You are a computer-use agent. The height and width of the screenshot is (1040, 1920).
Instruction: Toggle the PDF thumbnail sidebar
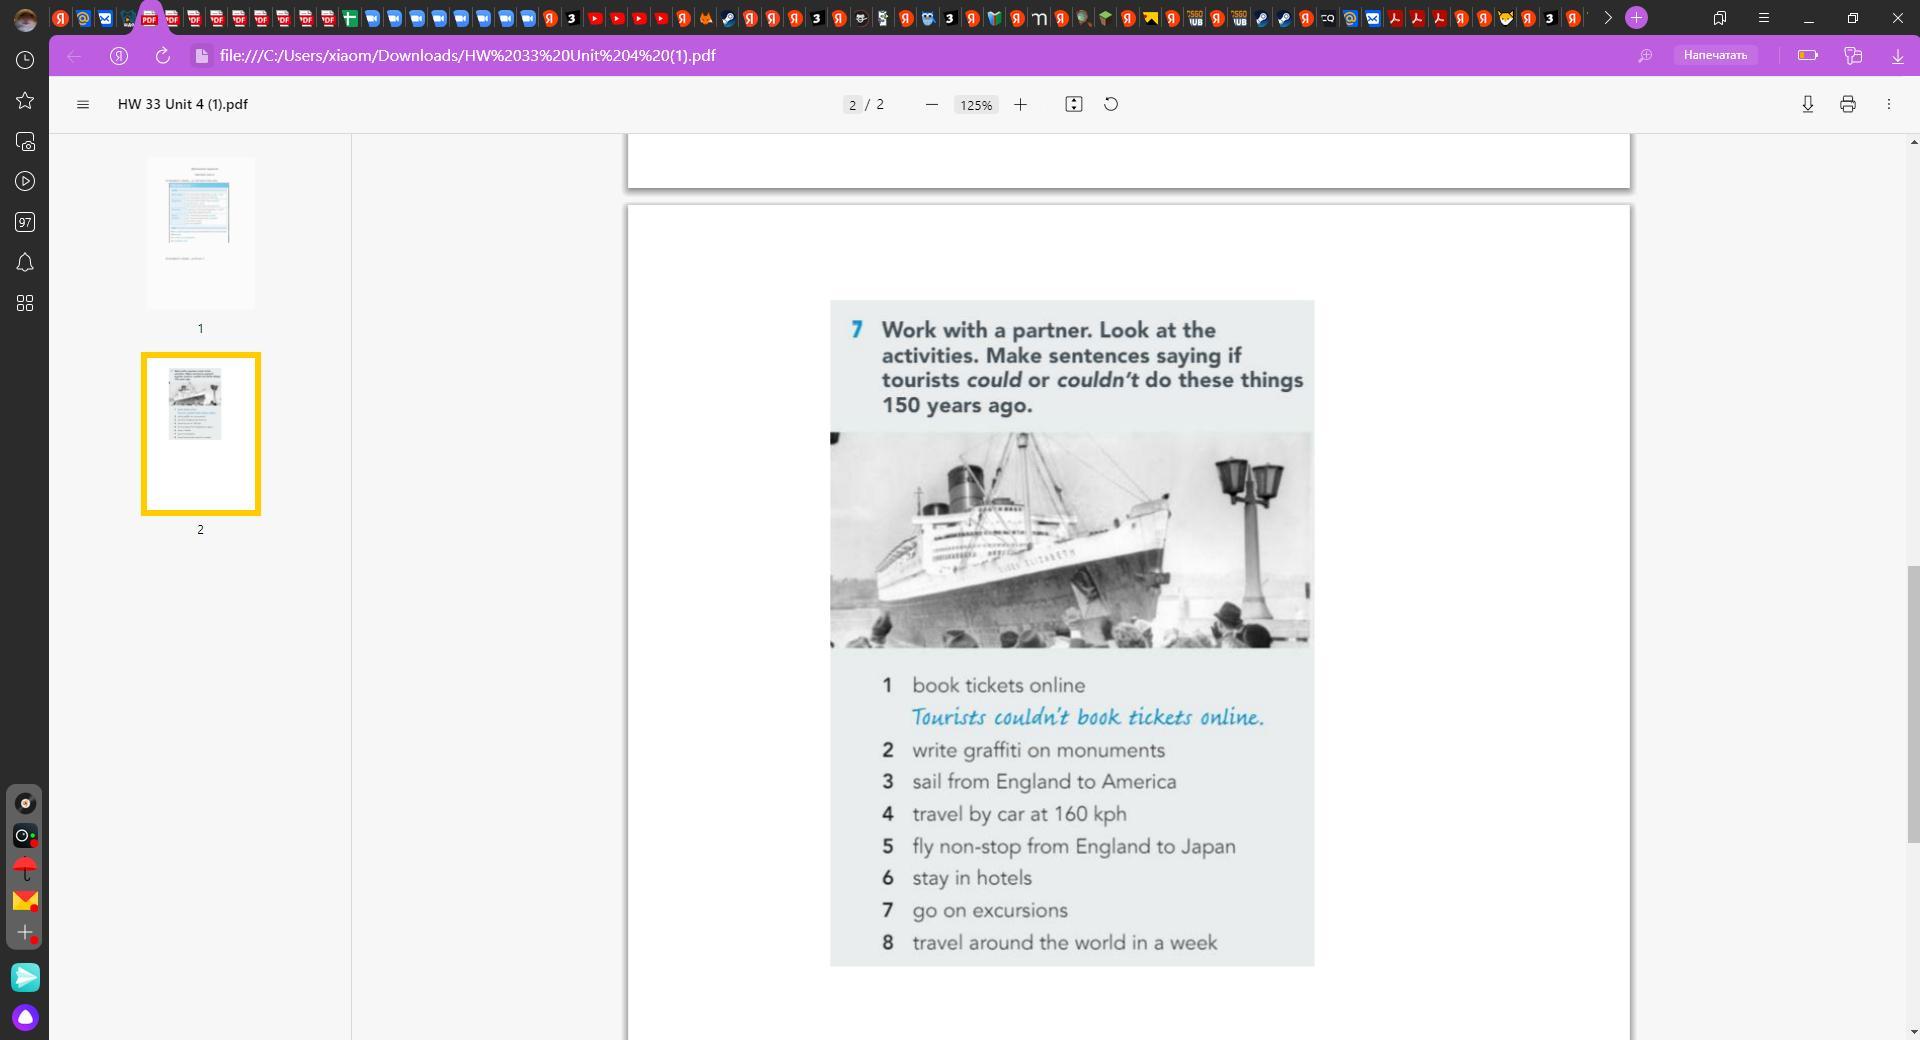coord(83,104)
